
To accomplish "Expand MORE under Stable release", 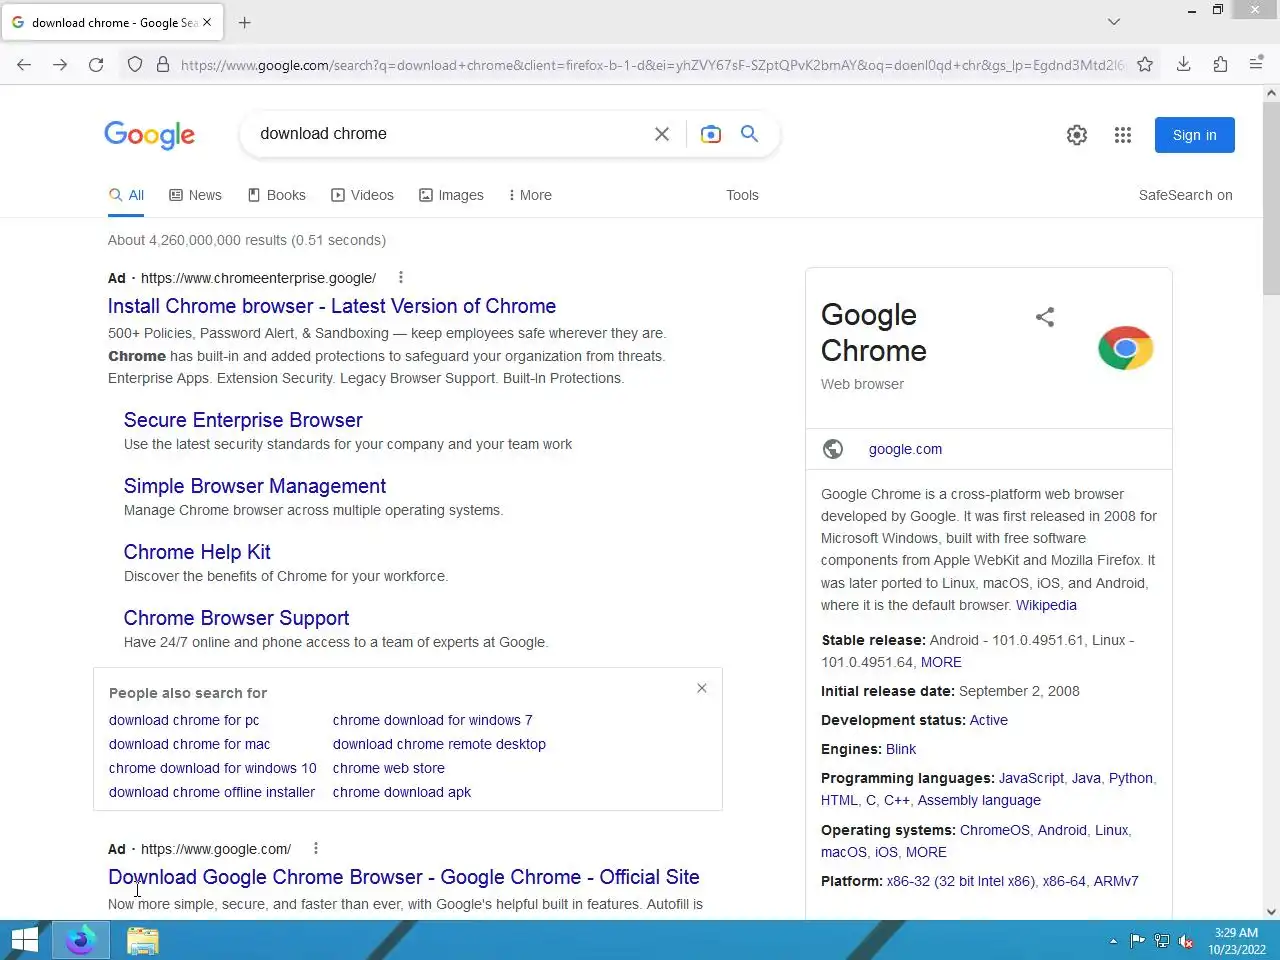I will click(x=941, y=662).
